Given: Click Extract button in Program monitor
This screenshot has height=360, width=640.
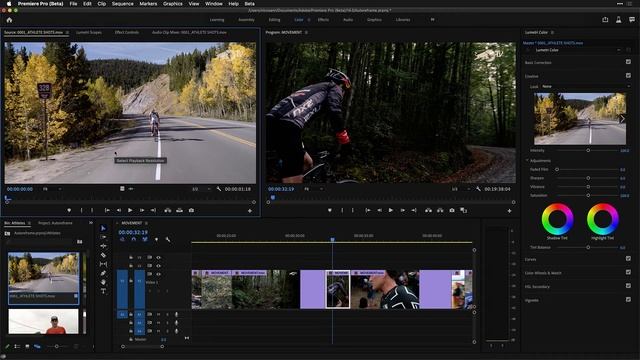Looking at the screenshot, I should (x=440, y=210).
